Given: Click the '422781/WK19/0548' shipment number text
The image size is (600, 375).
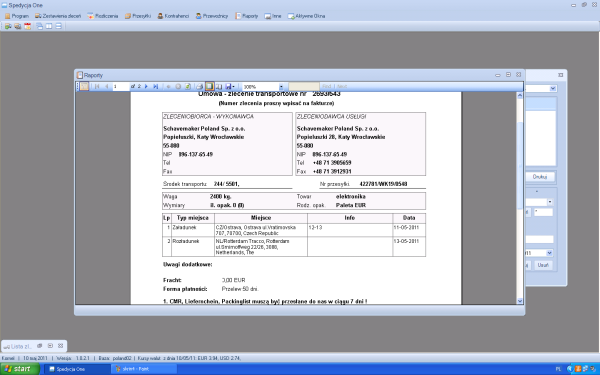Looking at the screenshot, I should [383, 184].
